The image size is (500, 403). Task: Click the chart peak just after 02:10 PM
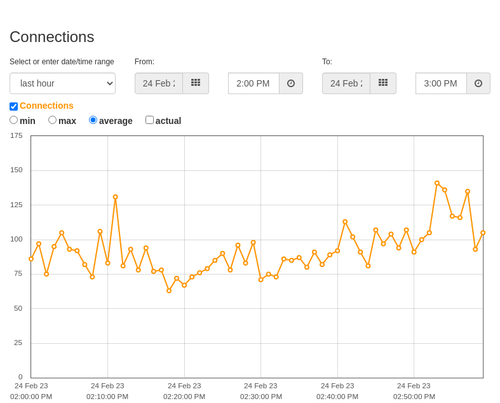115,197
